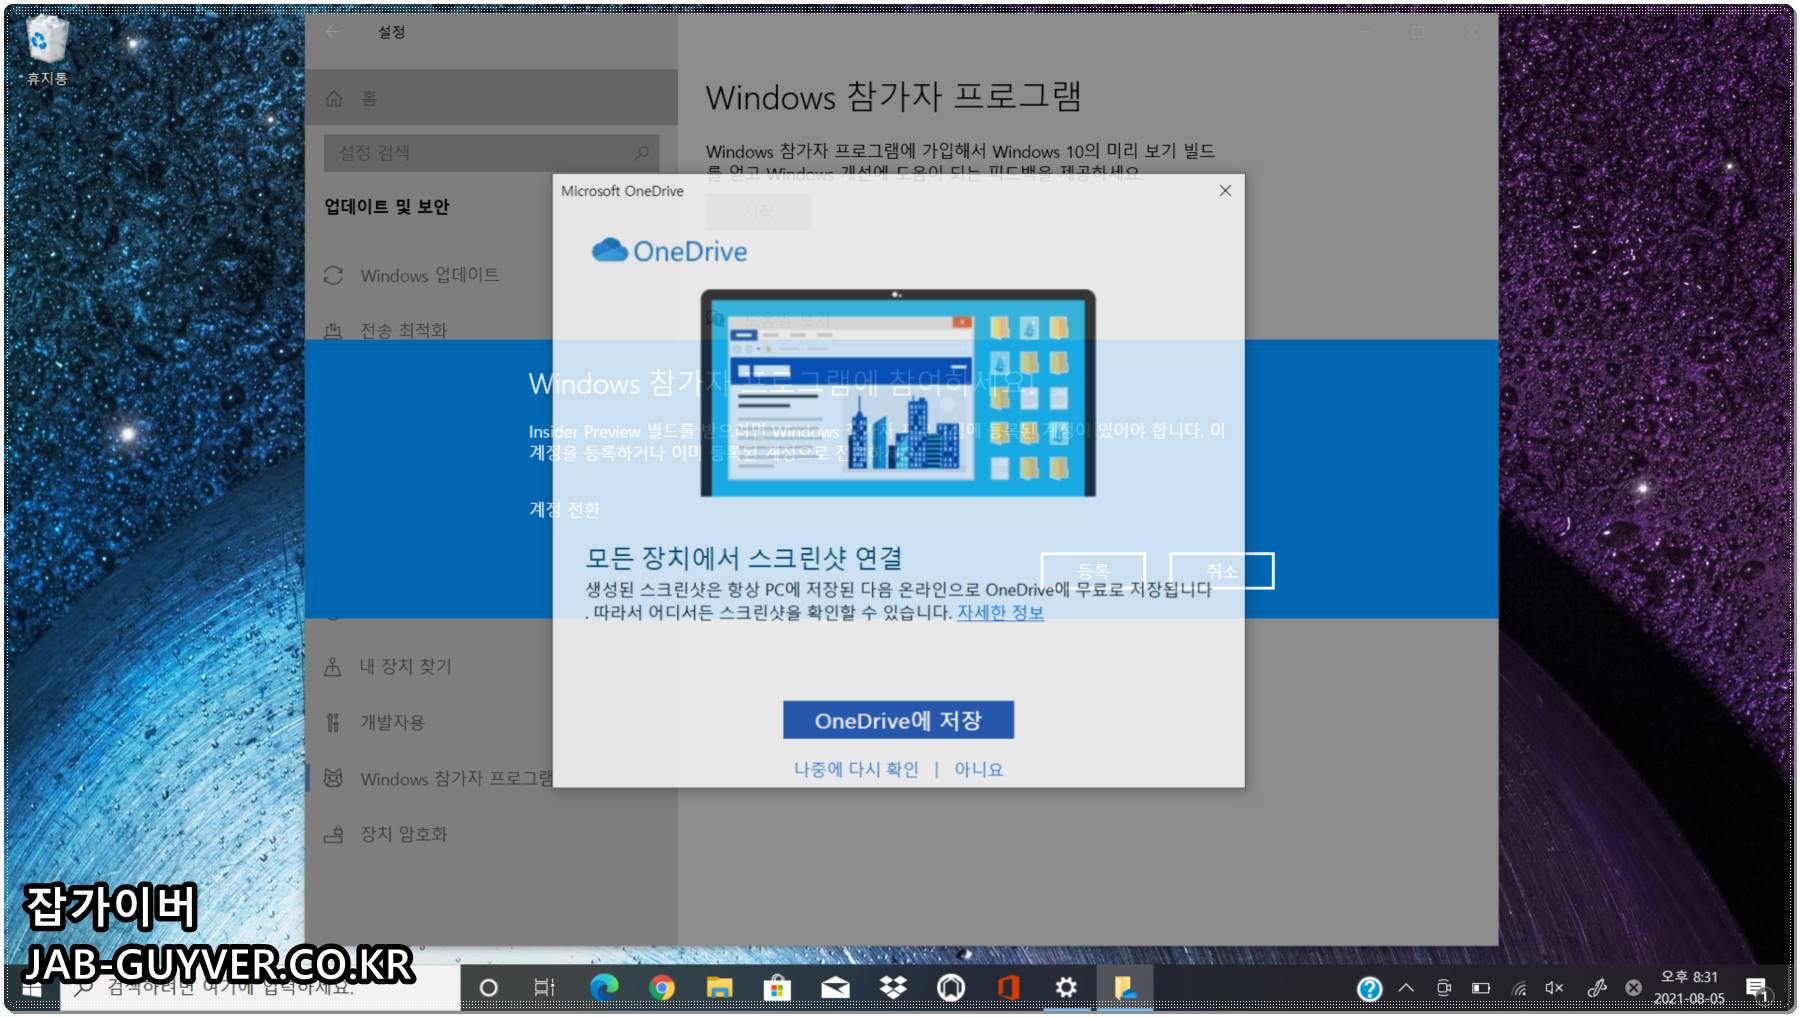Expand hidden tray icons chevron

(1406, 988)
